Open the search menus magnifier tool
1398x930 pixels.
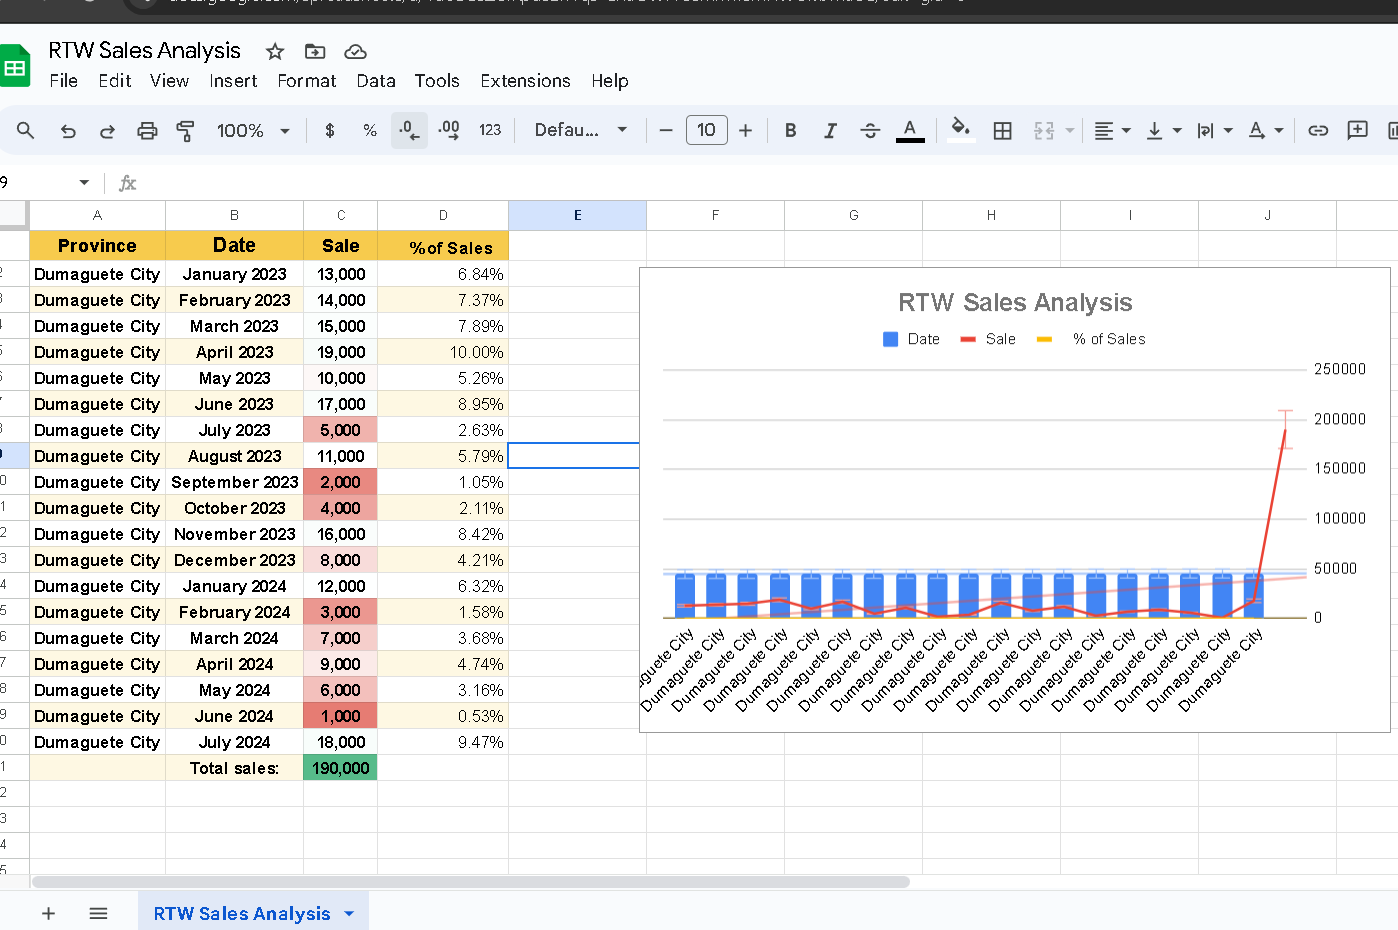(x=26, y=130)
